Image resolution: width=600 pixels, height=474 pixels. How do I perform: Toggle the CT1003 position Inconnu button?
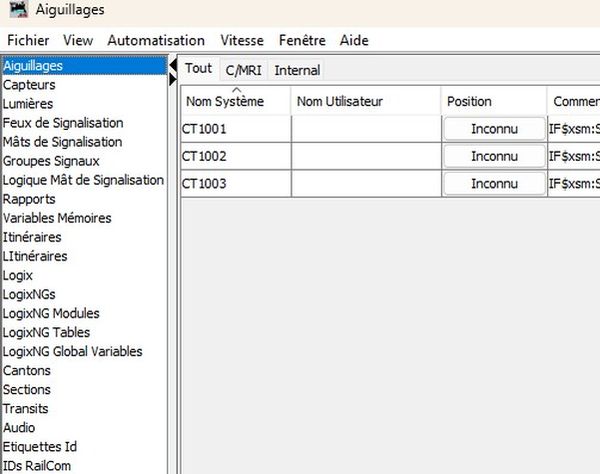[494, 184]
